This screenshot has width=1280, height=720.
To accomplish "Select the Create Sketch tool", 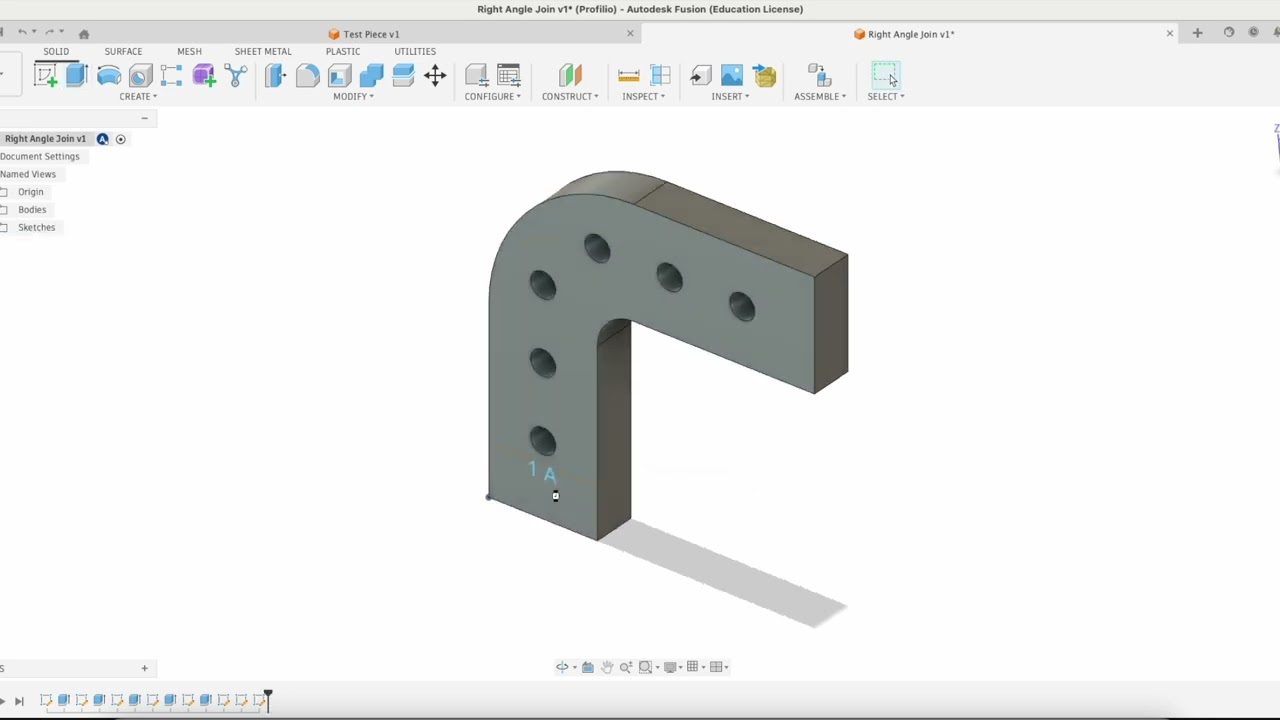I will point(45,75).
